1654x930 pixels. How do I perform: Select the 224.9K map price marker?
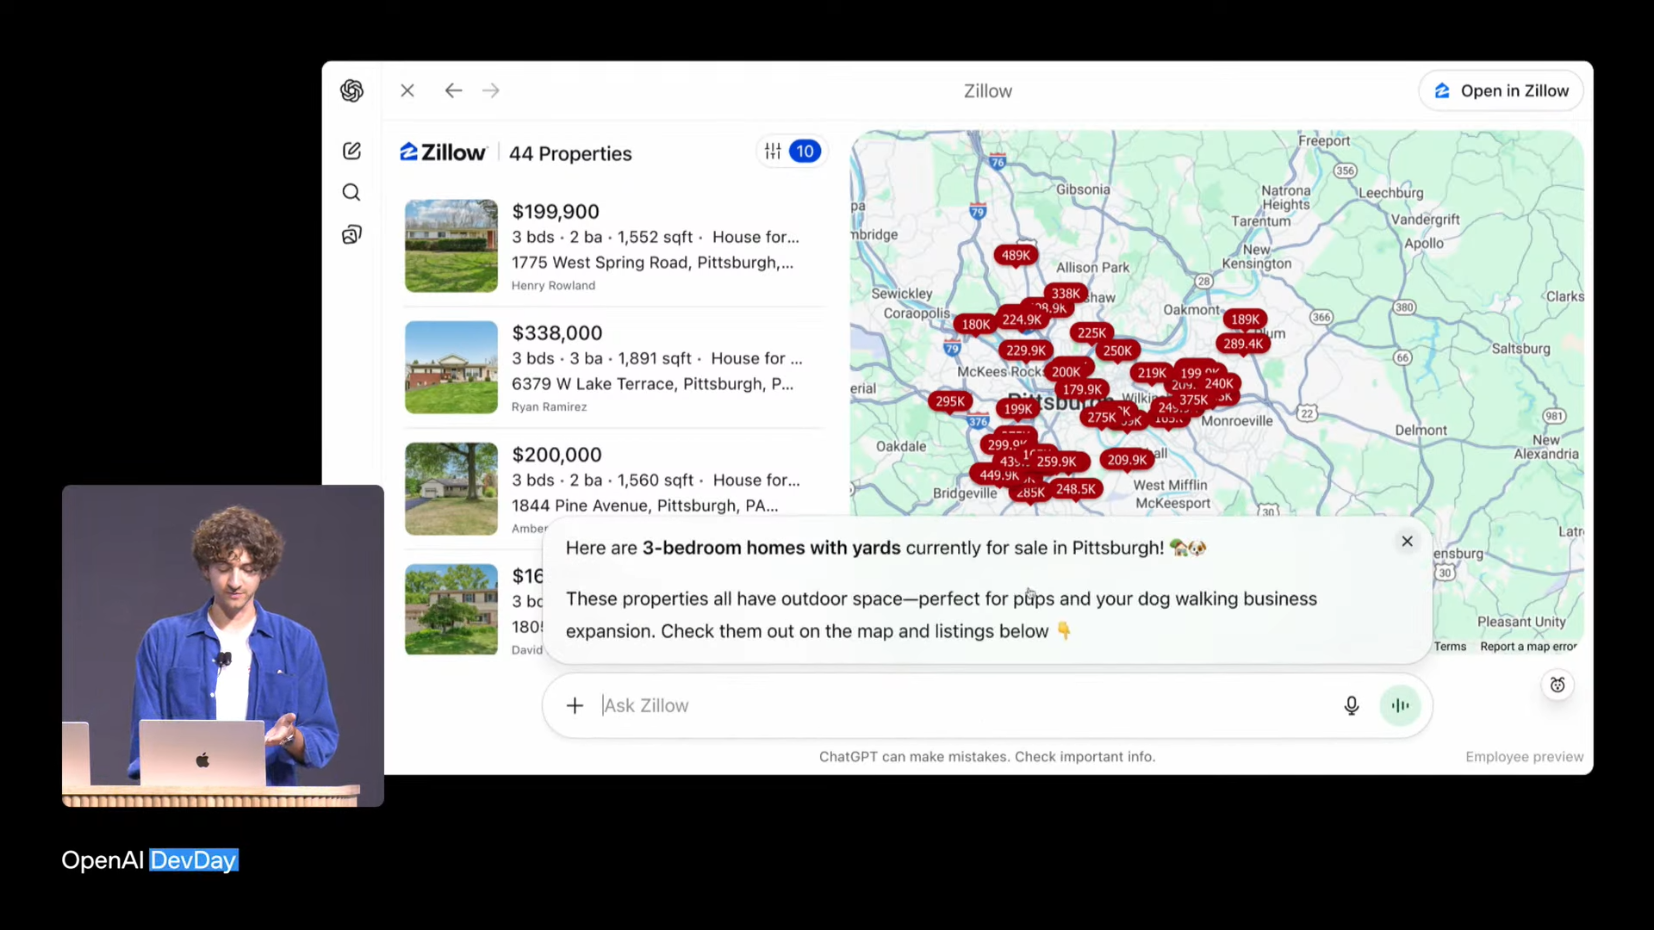click(x=1022, y=321)
